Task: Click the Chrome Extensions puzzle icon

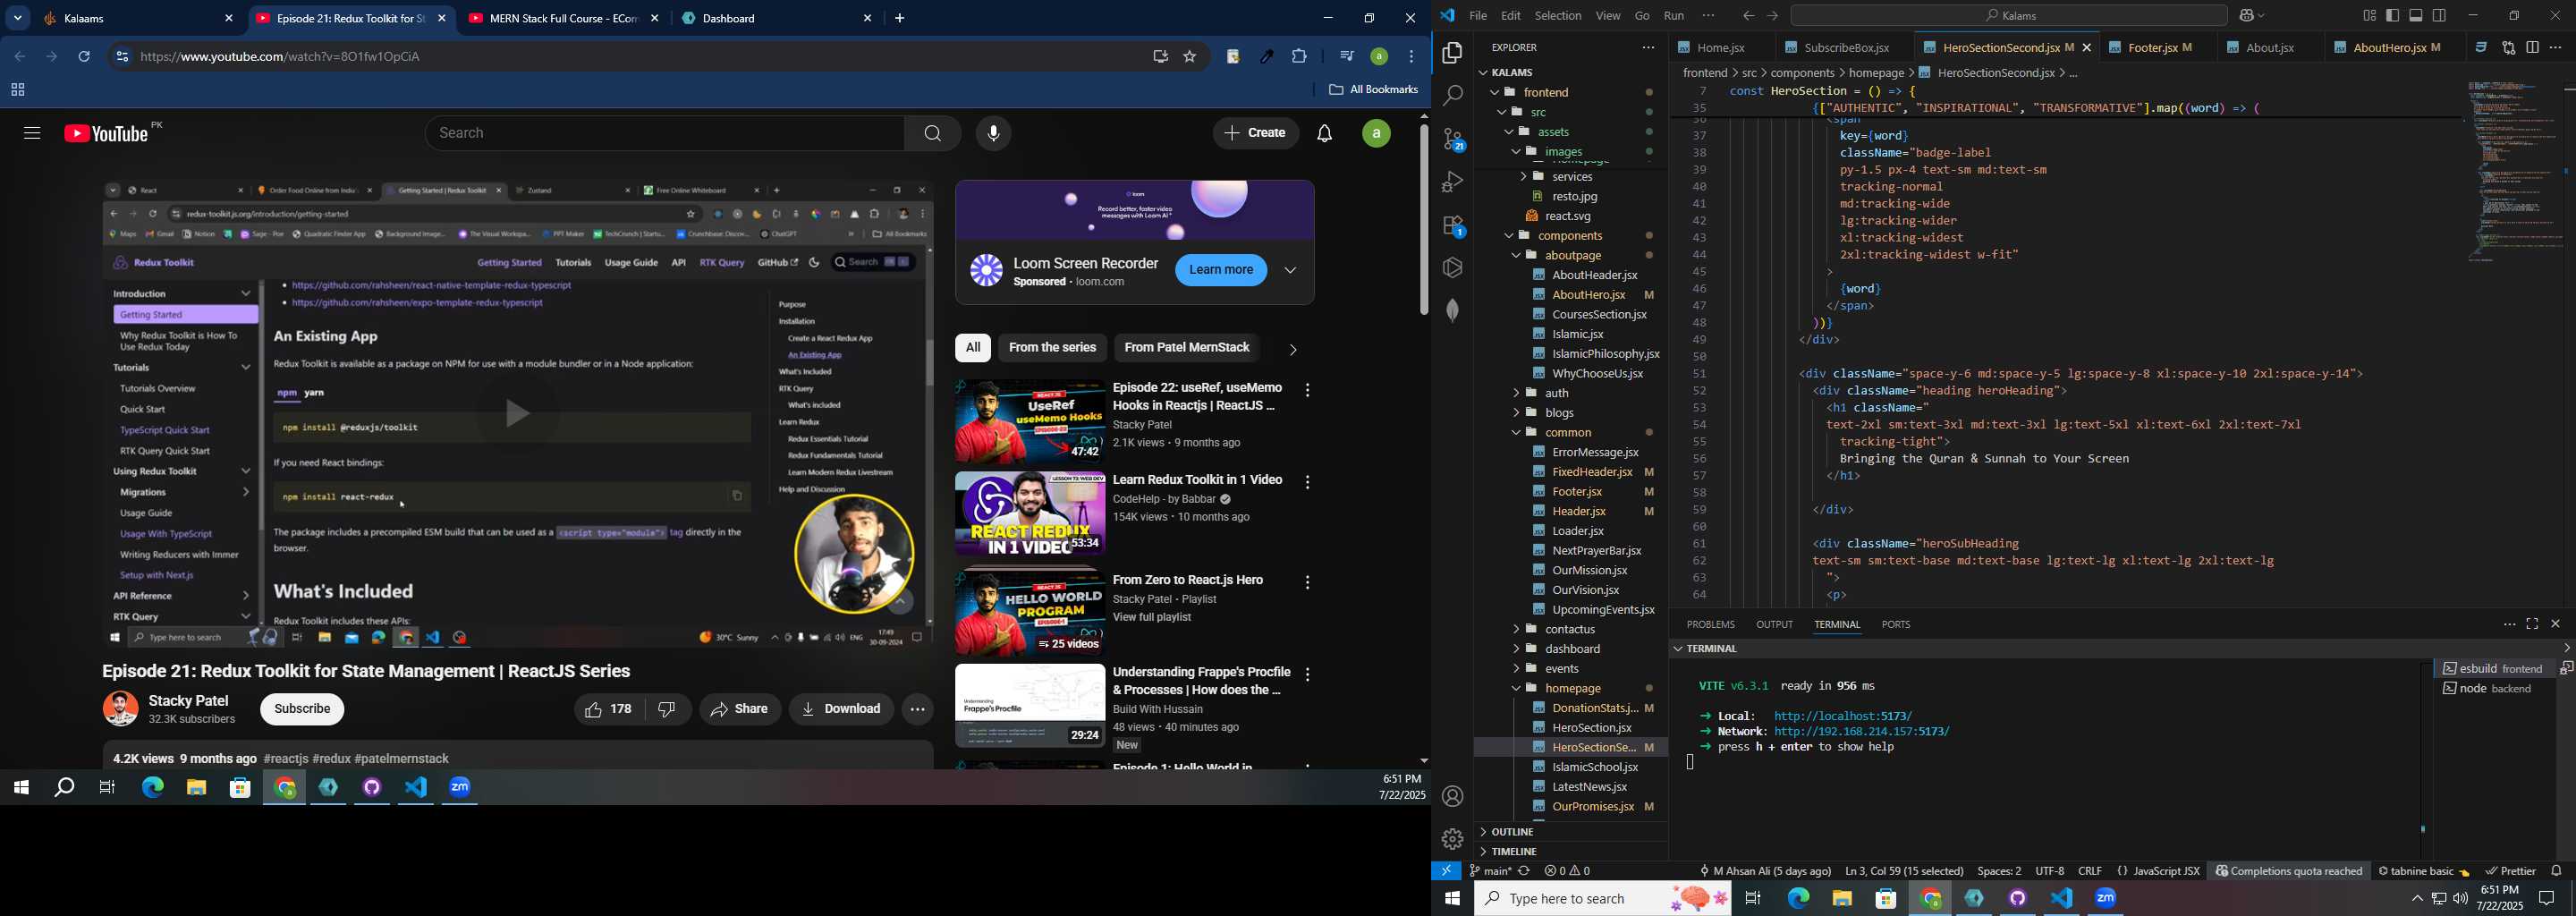Action: pyautogui.click(x=1299, y=57)
